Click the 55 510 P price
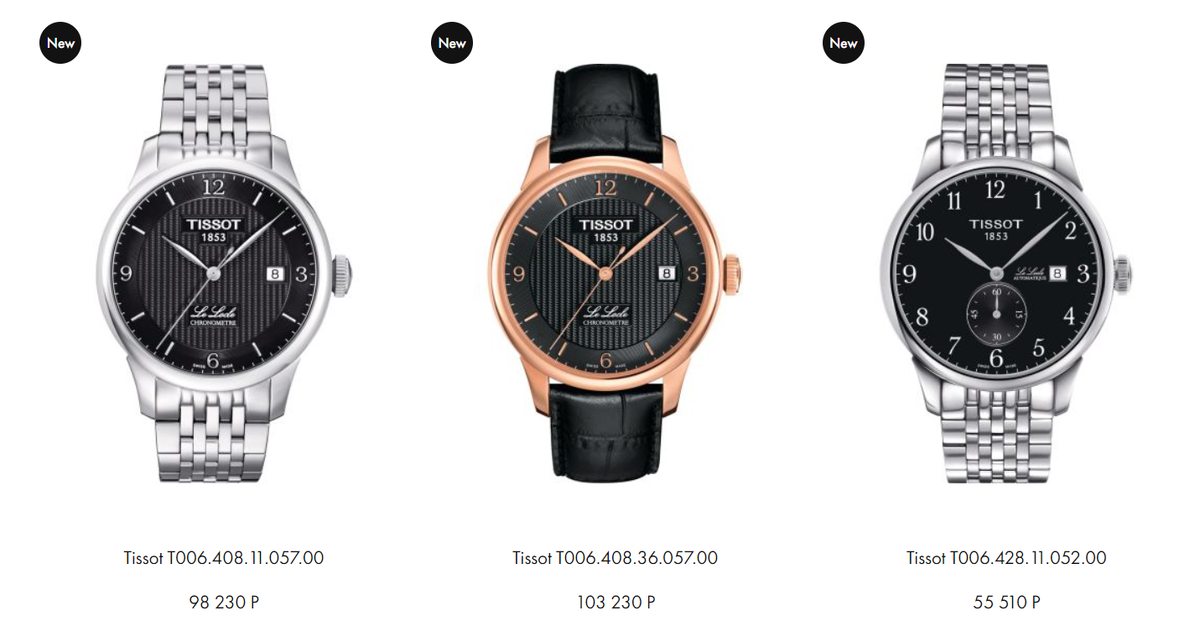Screen dimensions: 1200x642 point(1006,602)
